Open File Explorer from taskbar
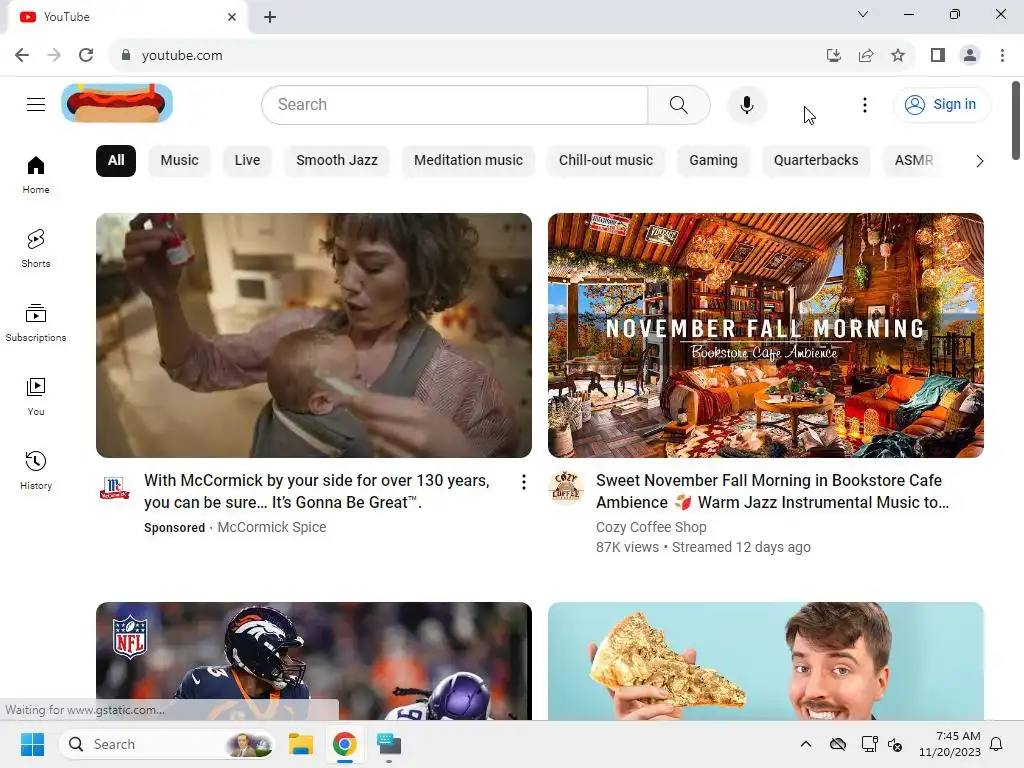The image size is (1024, 768). click(x=301, y=744)
